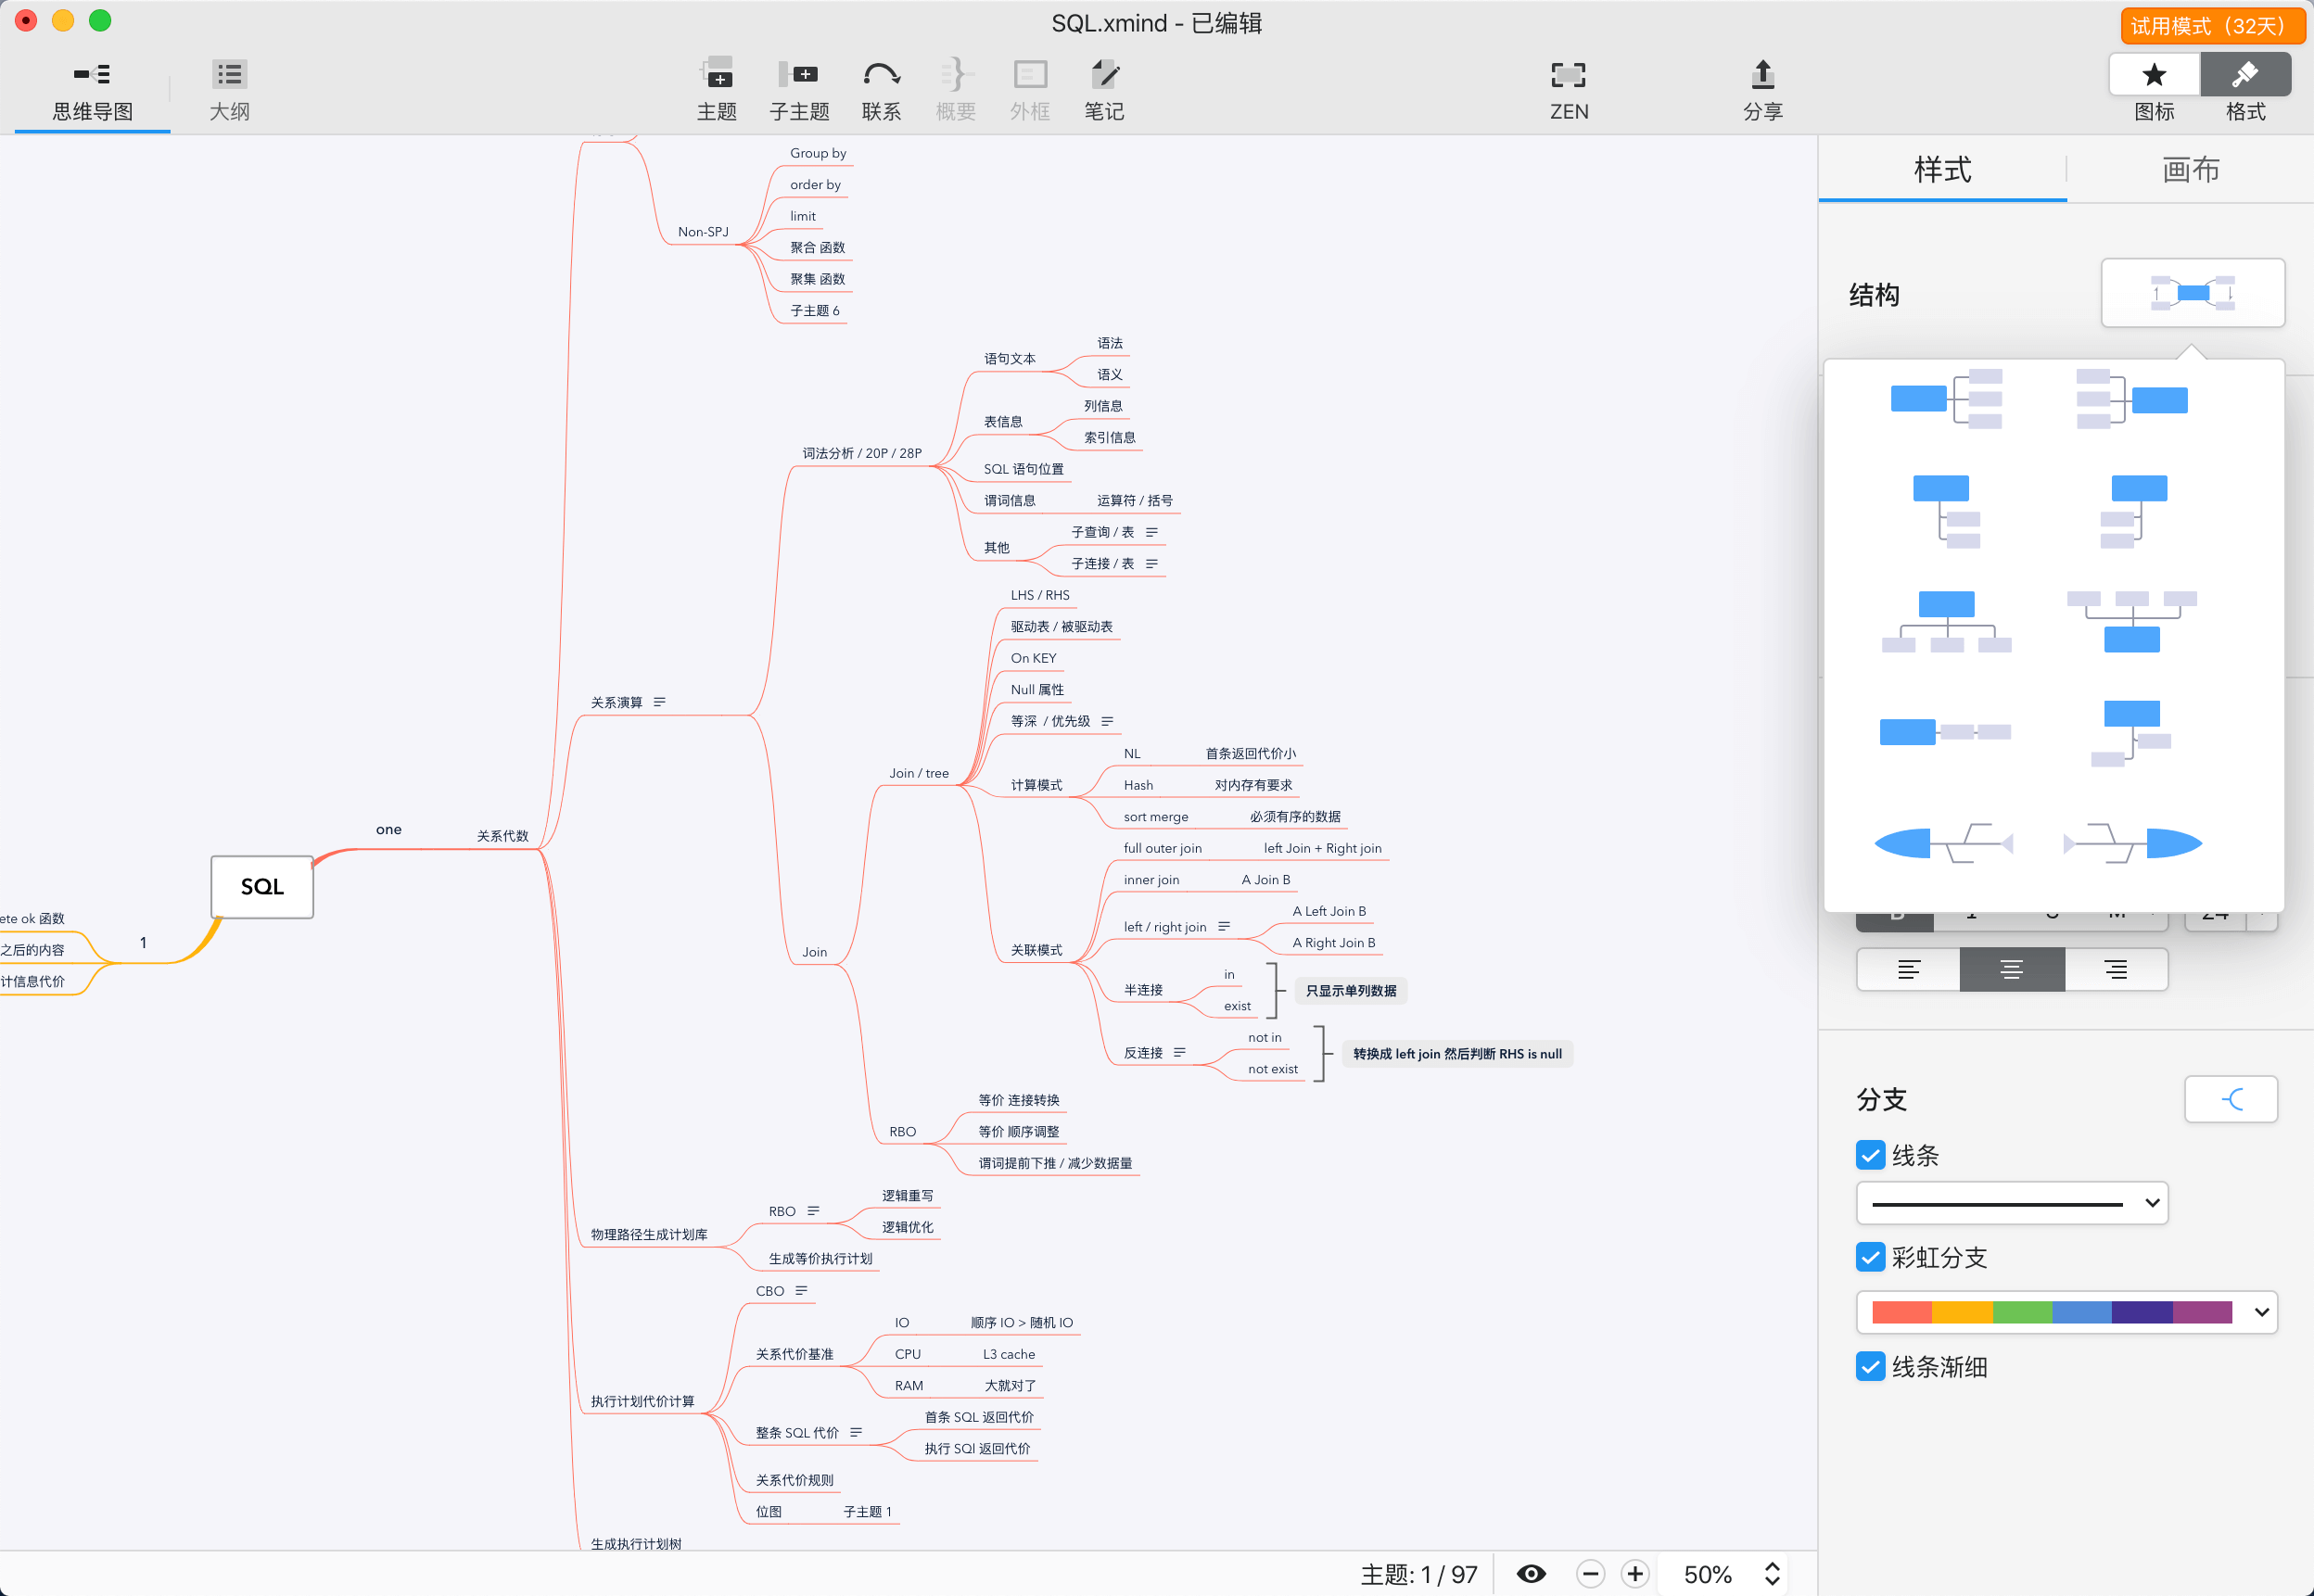
Task: Switch to the 画布 tab
Action: point(2190,170)
